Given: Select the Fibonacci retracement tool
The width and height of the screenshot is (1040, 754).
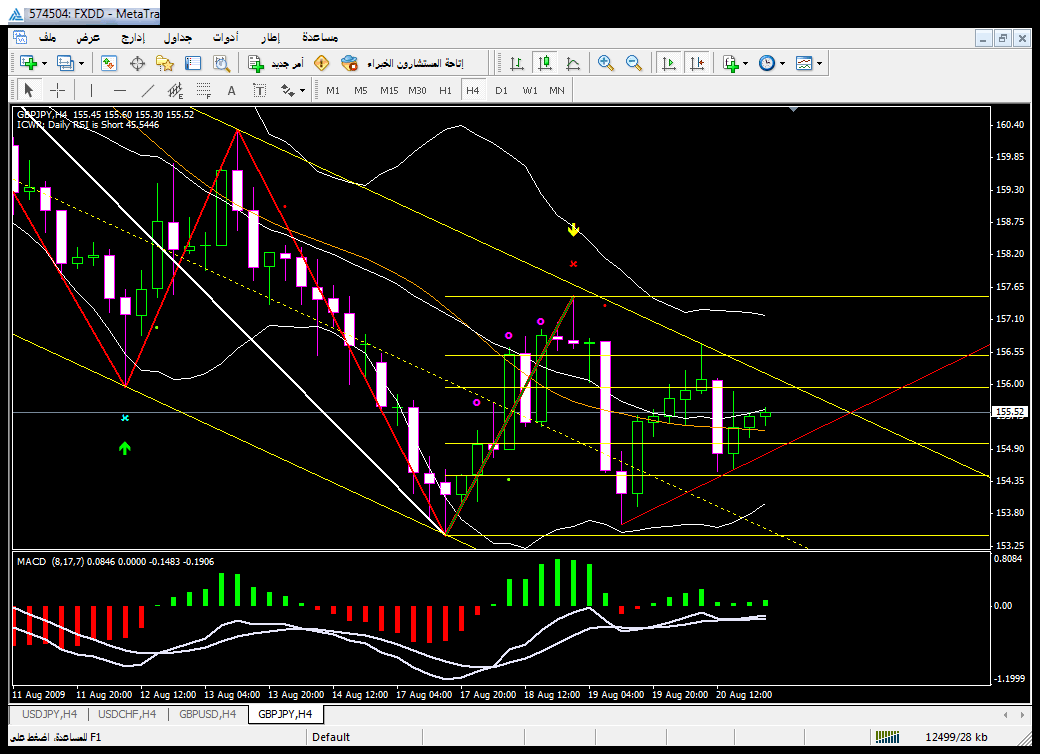Looking at the screenshot, I should (204, 90).
